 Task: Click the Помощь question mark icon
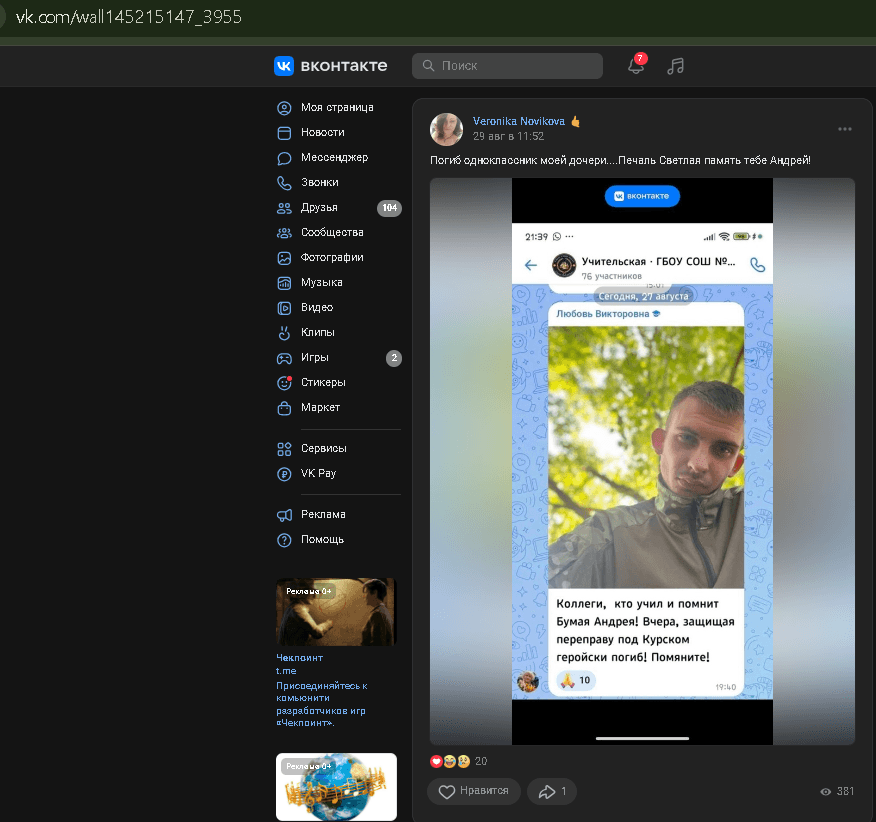pyautogui.click(x=284, y=540)
